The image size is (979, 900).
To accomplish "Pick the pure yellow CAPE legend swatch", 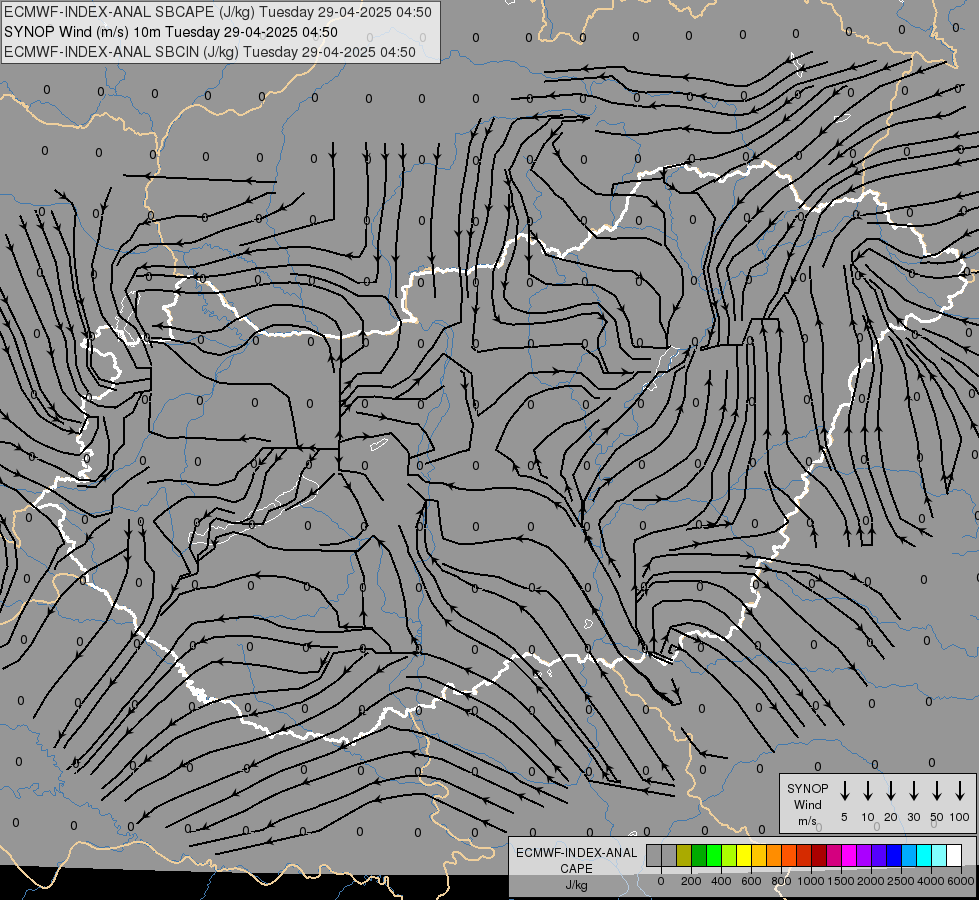I will click(x=744, y=855).
